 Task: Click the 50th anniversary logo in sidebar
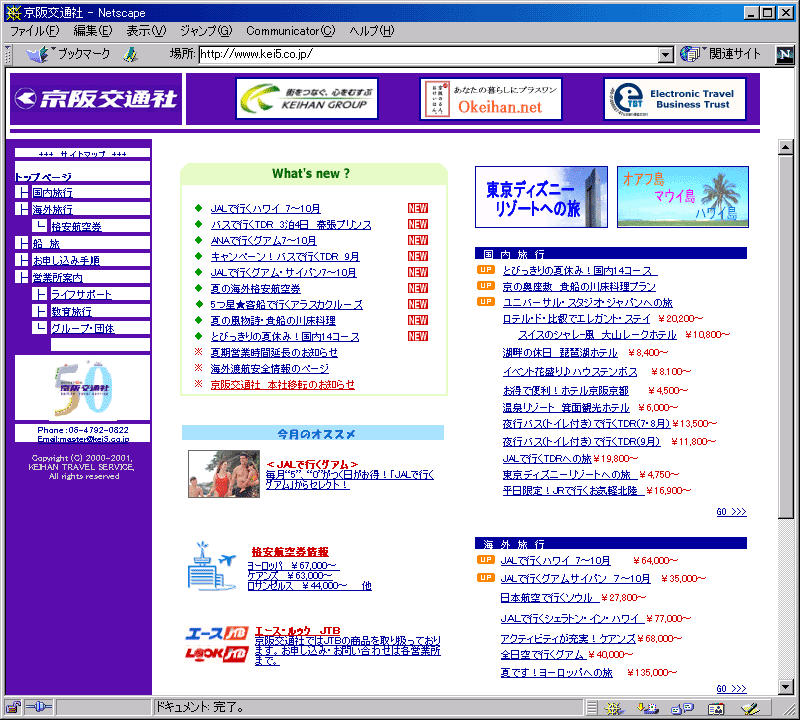(83, 388)
